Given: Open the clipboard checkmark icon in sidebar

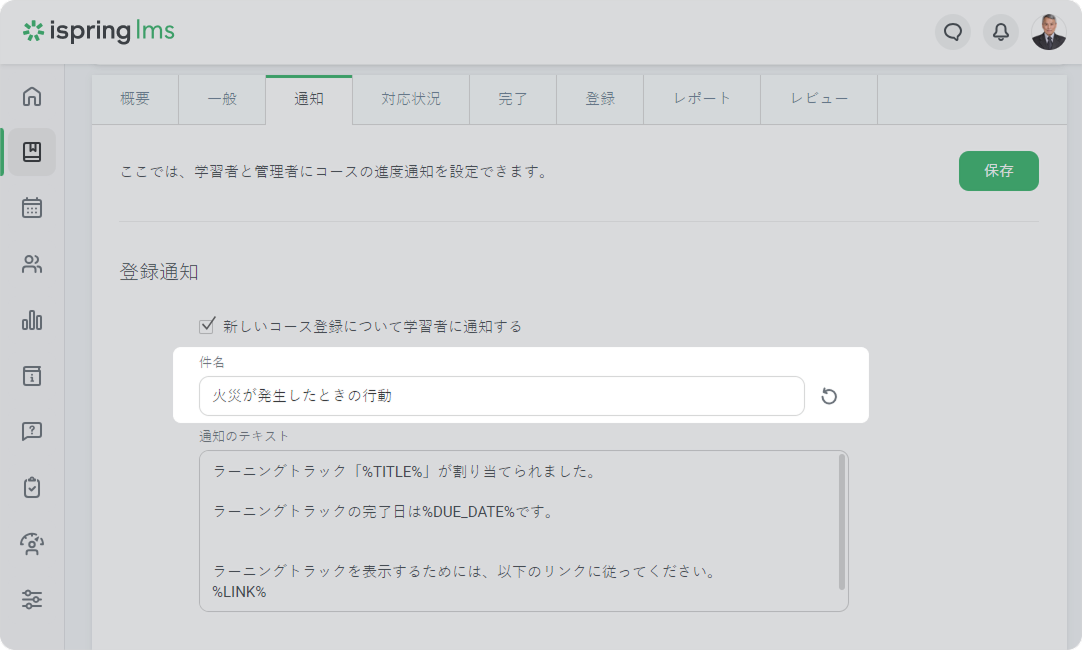Looking at the screenshot, I should (x=32, y=488).
